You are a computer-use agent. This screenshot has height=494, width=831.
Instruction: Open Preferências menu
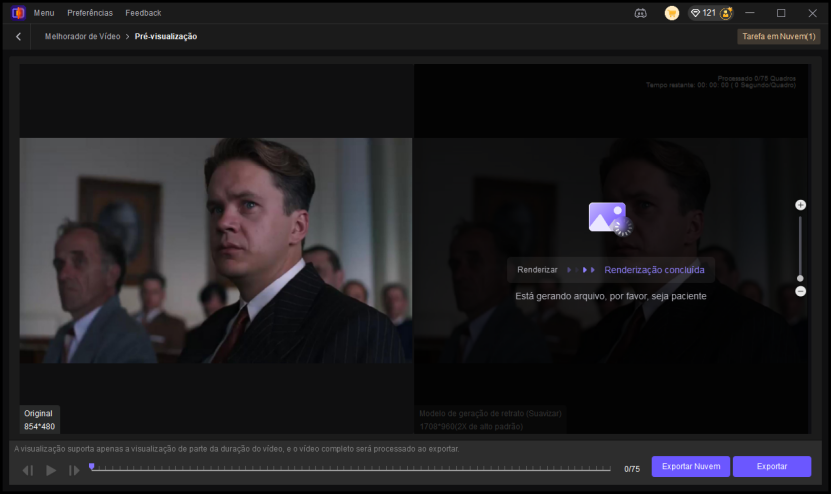click(90, 13)
